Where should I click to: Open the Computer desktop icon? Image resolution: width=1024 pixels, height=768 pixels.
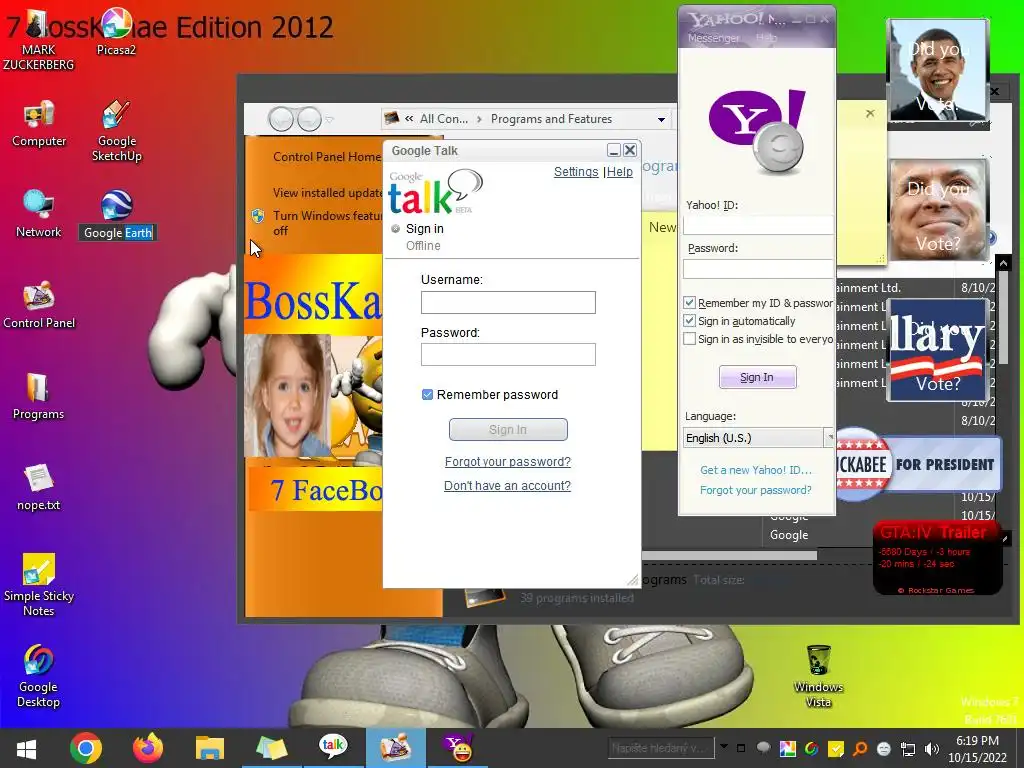click(39, 124)
